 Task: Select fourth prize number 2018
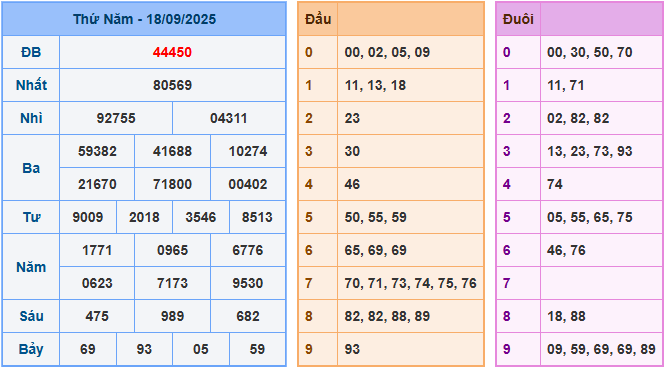(x=144, y=218)
